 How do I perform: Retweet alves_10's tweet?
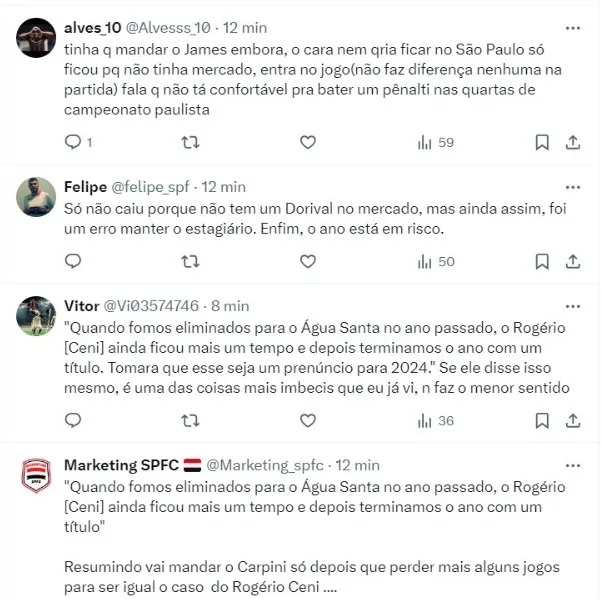point(190,143)
